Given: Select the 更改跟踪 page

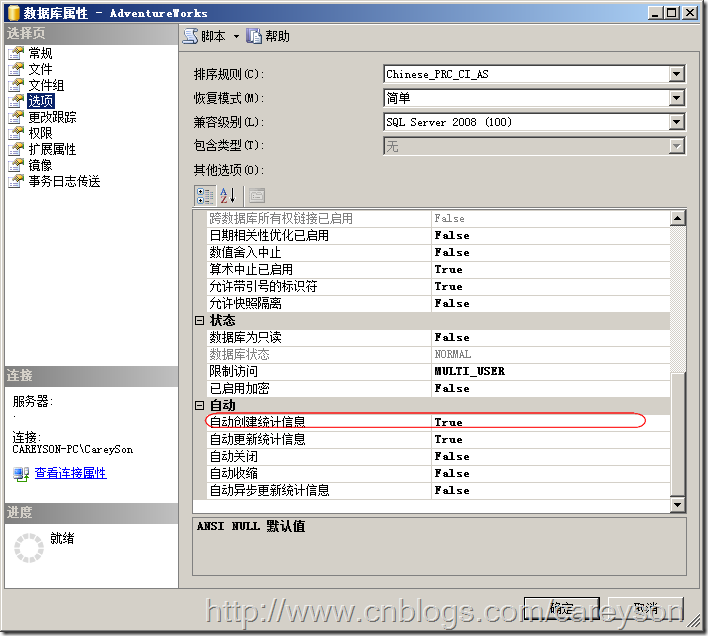Looking at the screenshot, I should pyautogui.click(x=52, y=117).
